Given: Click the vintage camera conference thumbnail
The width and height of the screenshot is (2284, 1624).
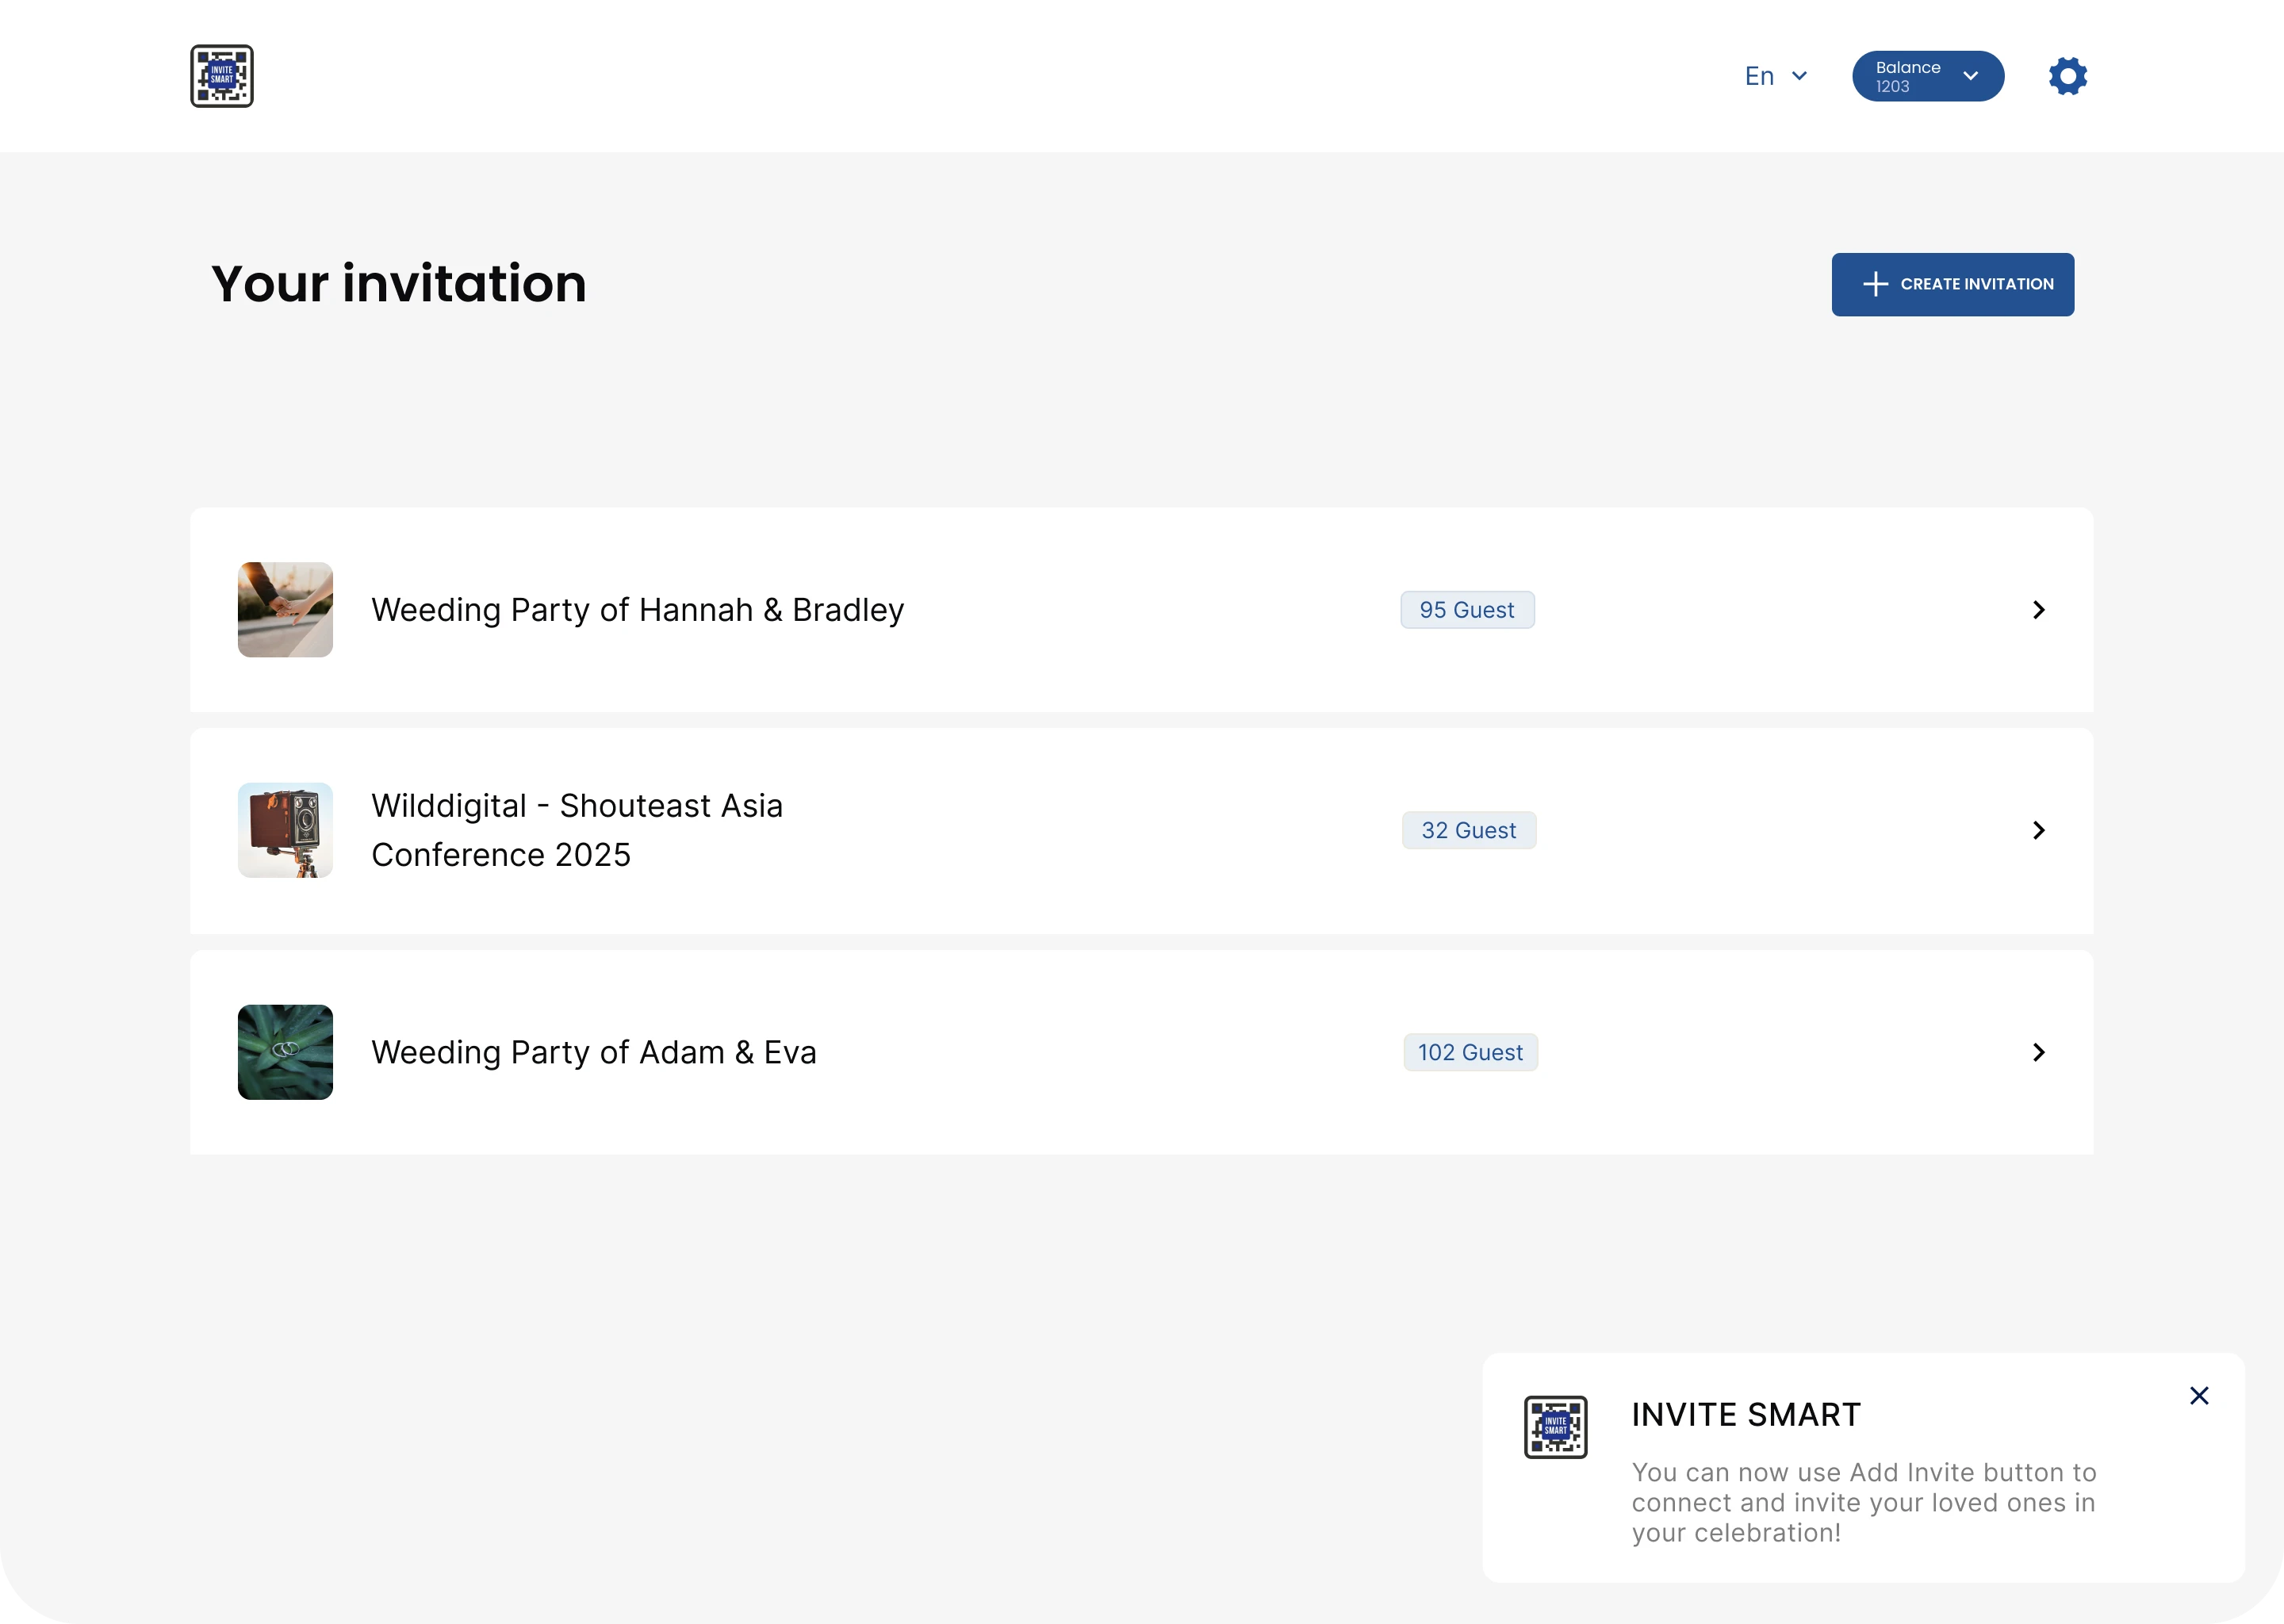Looking at the screenshot, I should click(x=285, y=830).
